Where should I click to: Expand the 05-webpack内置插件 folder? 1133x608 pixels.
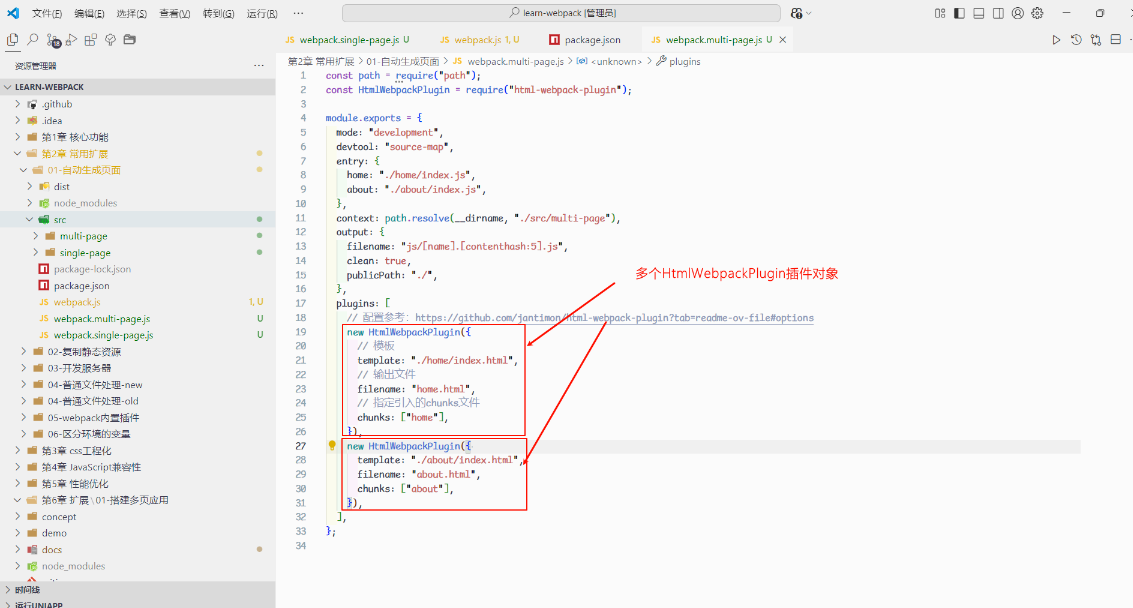coord(137,418)
